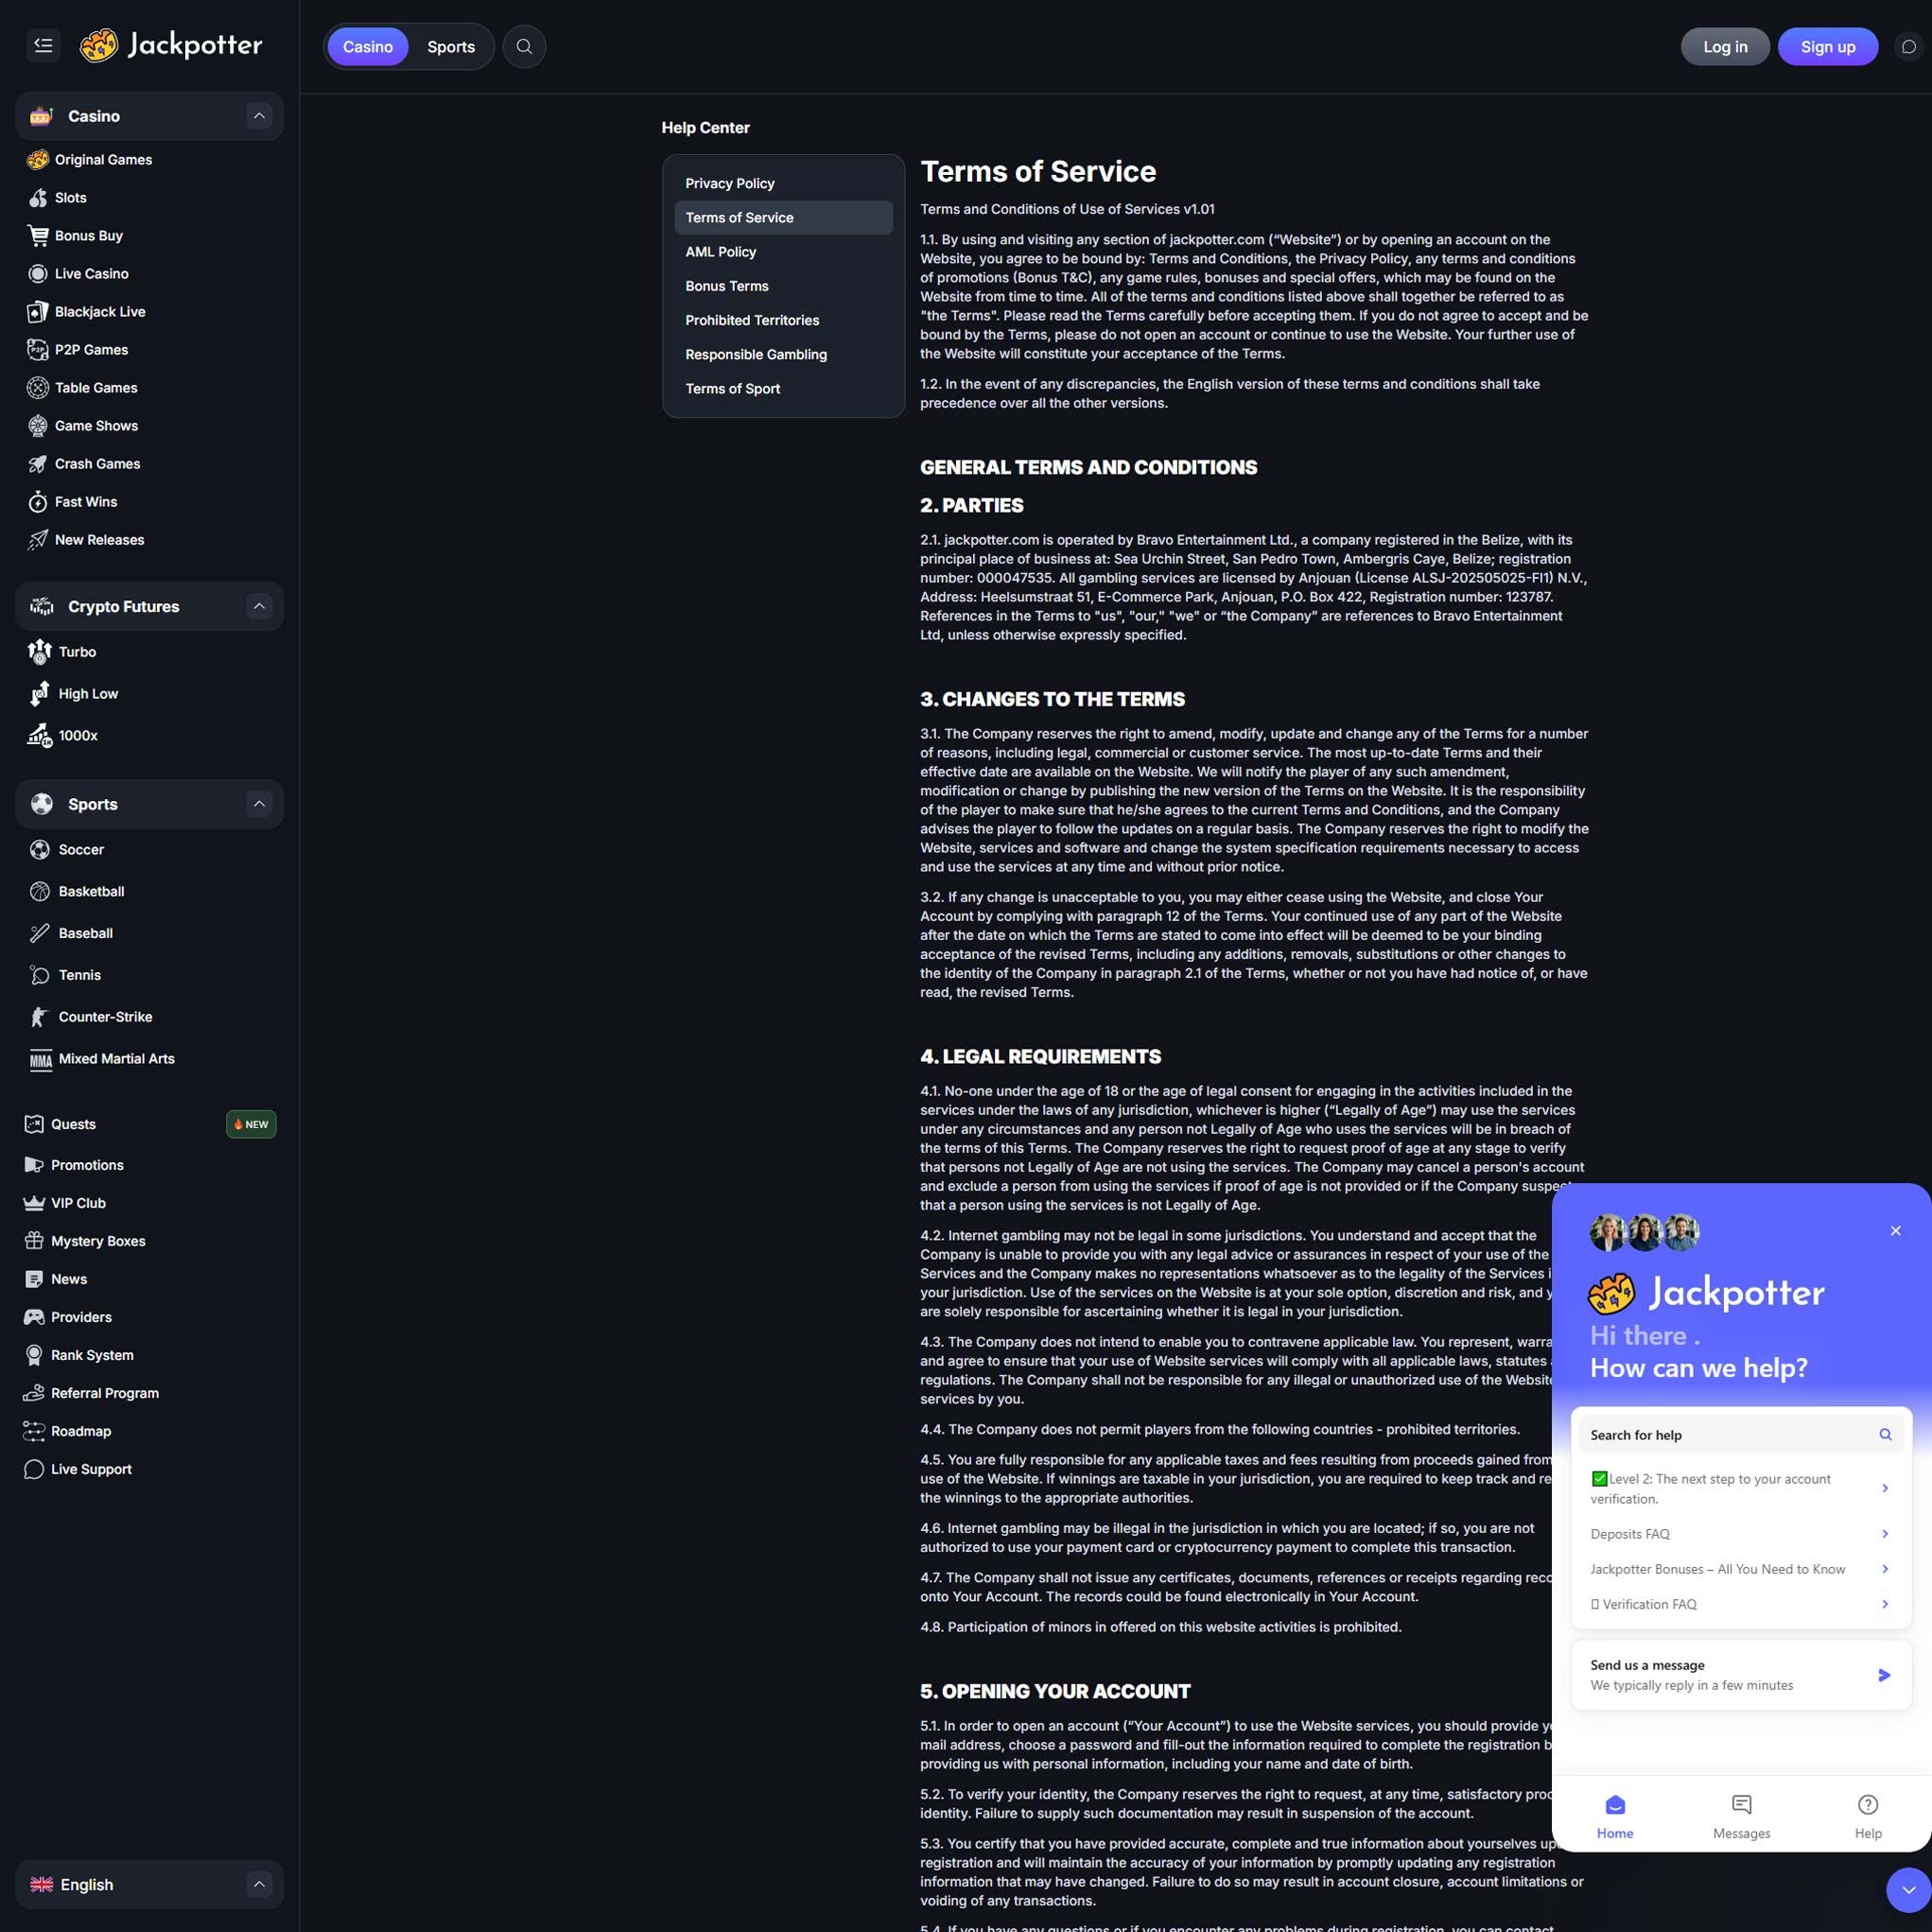Open the Slots cherry icon
Viewport: 1932px width, 1932px height.
[38, 198]
